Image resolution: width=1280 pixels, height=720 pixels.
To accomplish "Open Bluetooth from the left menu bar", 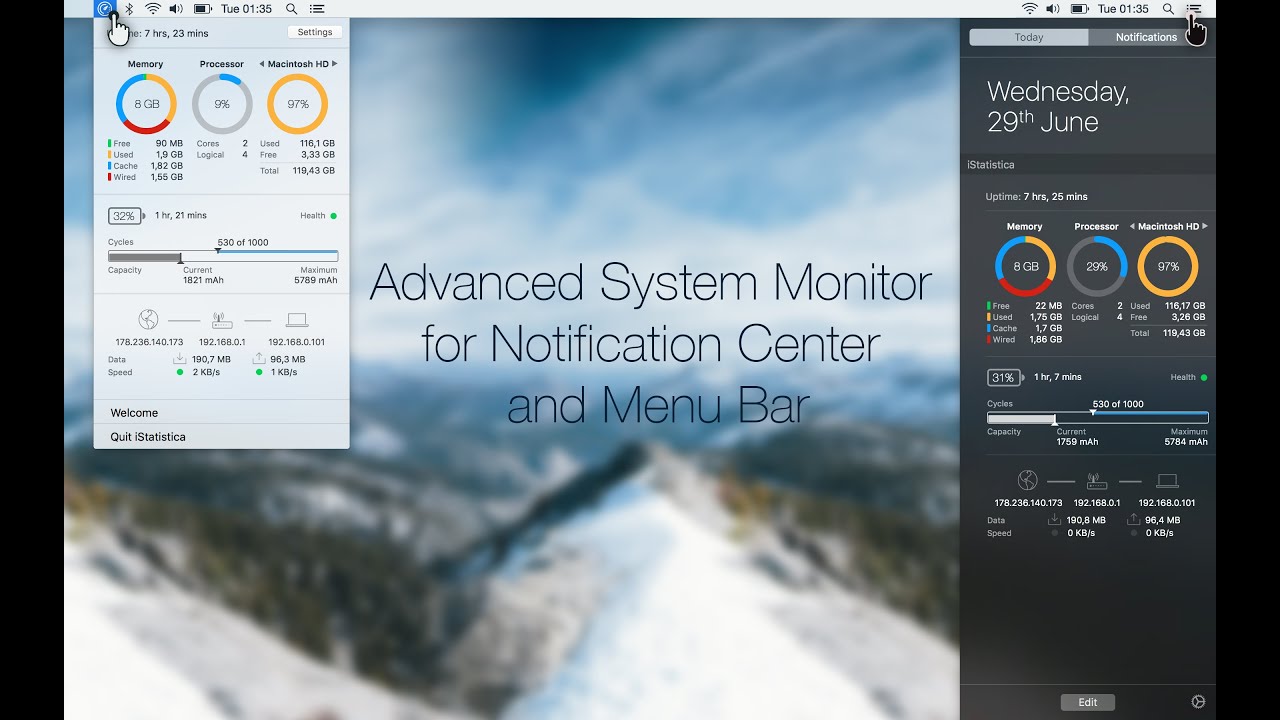I will [128, 9].
